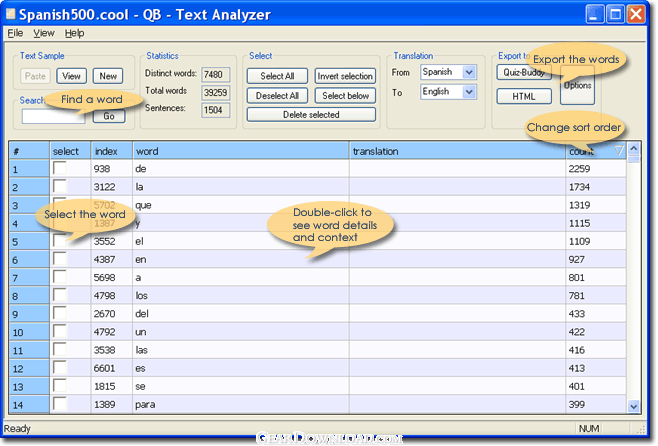Maximize the Text Analyzer window
This screenshot has height=446, width=658.
(x=615, y=15)
